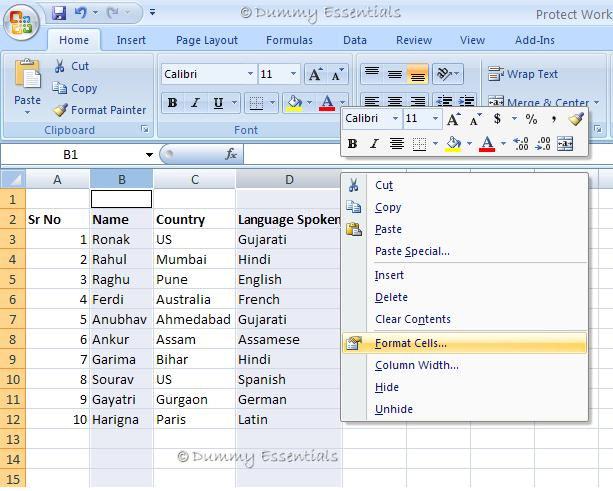613x491 pixels.
Task: Open Name Box dropdown arrow
Action: click(x=149, y=155)
